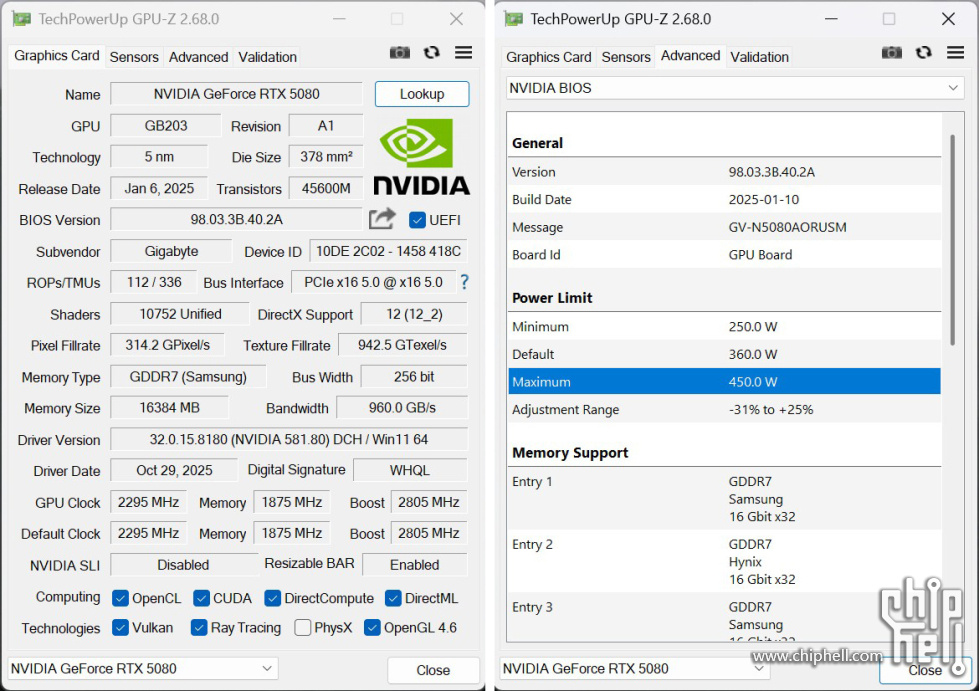Open the hamburger menu in left window
The image size is (979, 691).
(463, 53)
